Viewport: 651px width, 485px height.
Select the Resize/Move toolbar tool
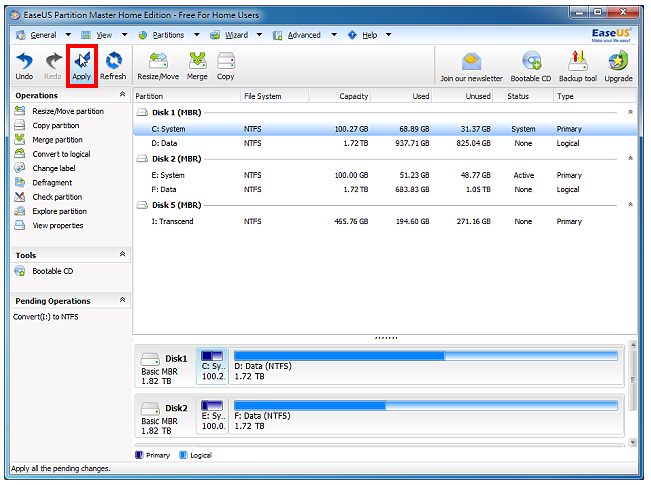tap(158, 66)
